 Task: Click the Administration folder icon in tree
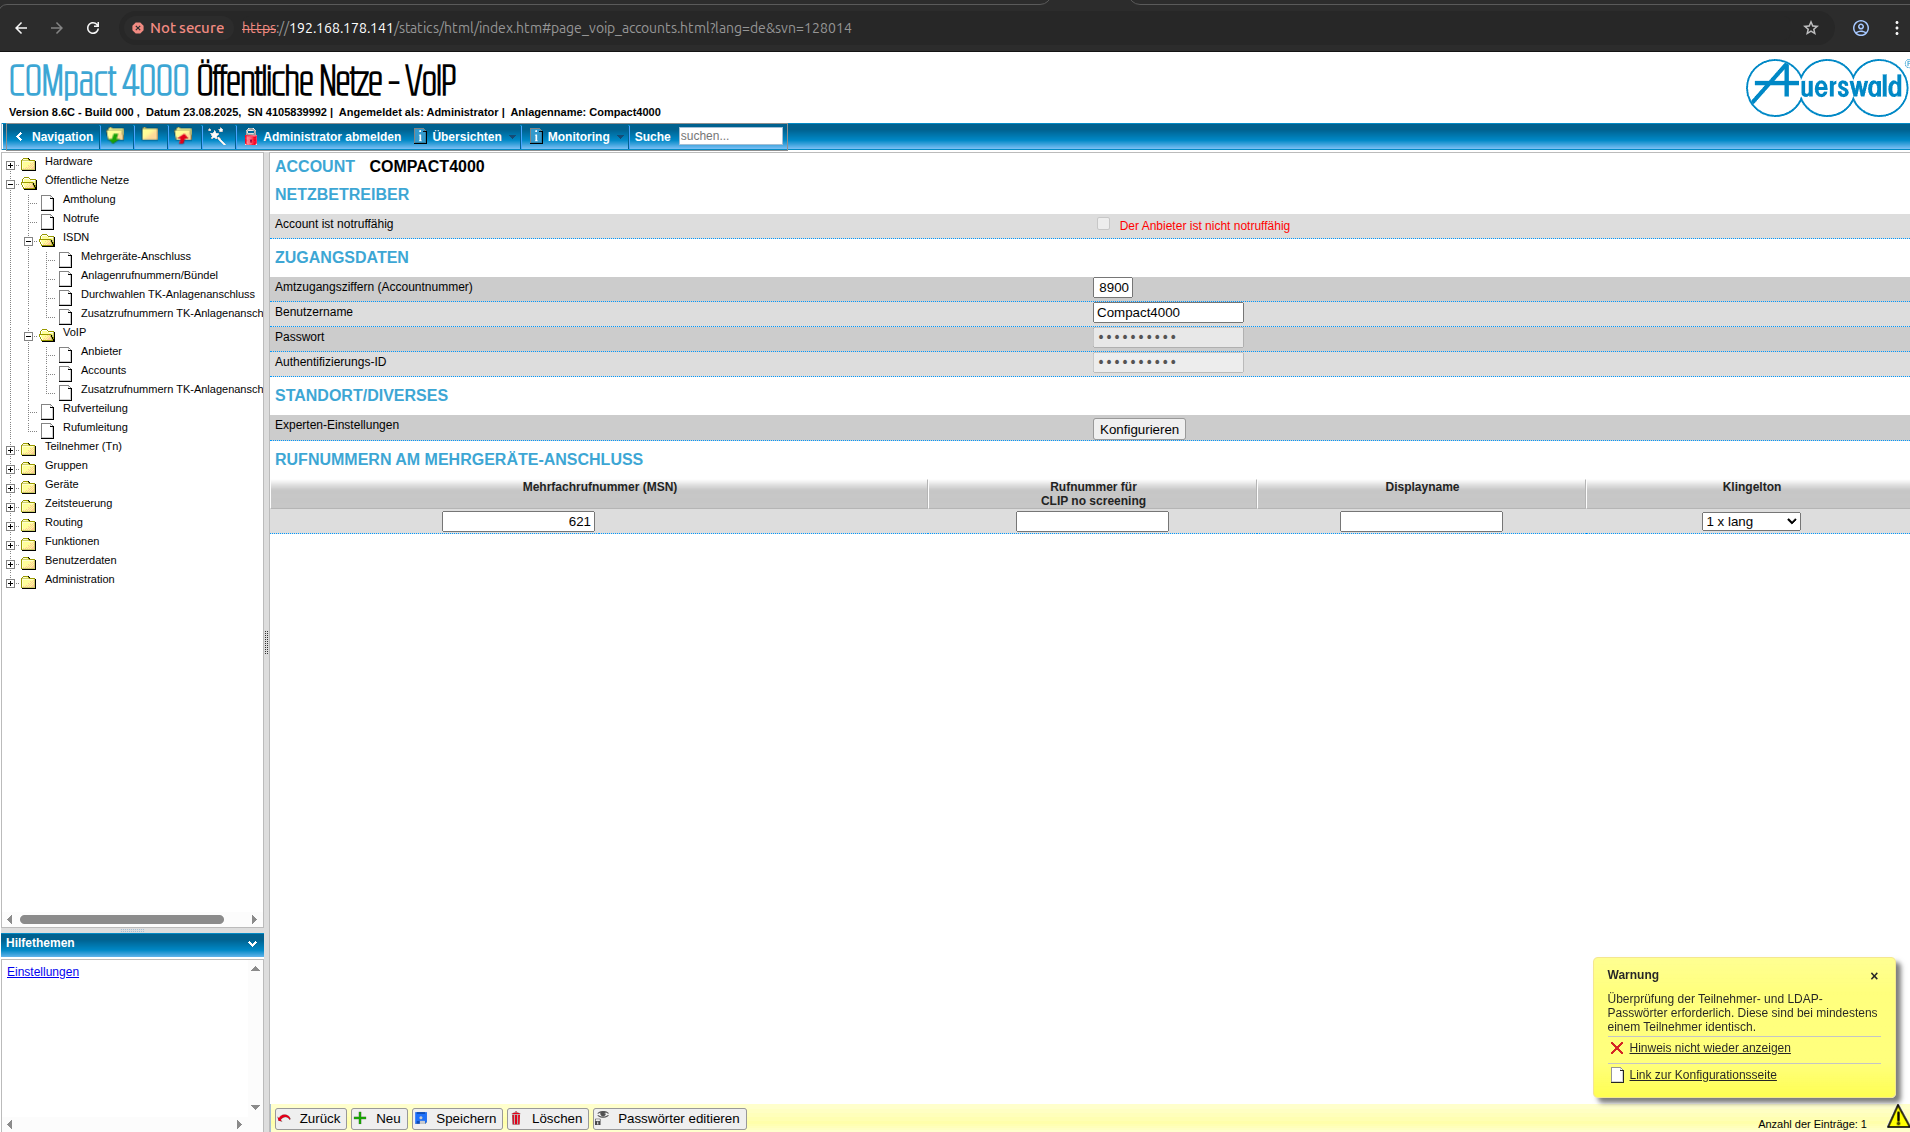(x=29, y=581)
